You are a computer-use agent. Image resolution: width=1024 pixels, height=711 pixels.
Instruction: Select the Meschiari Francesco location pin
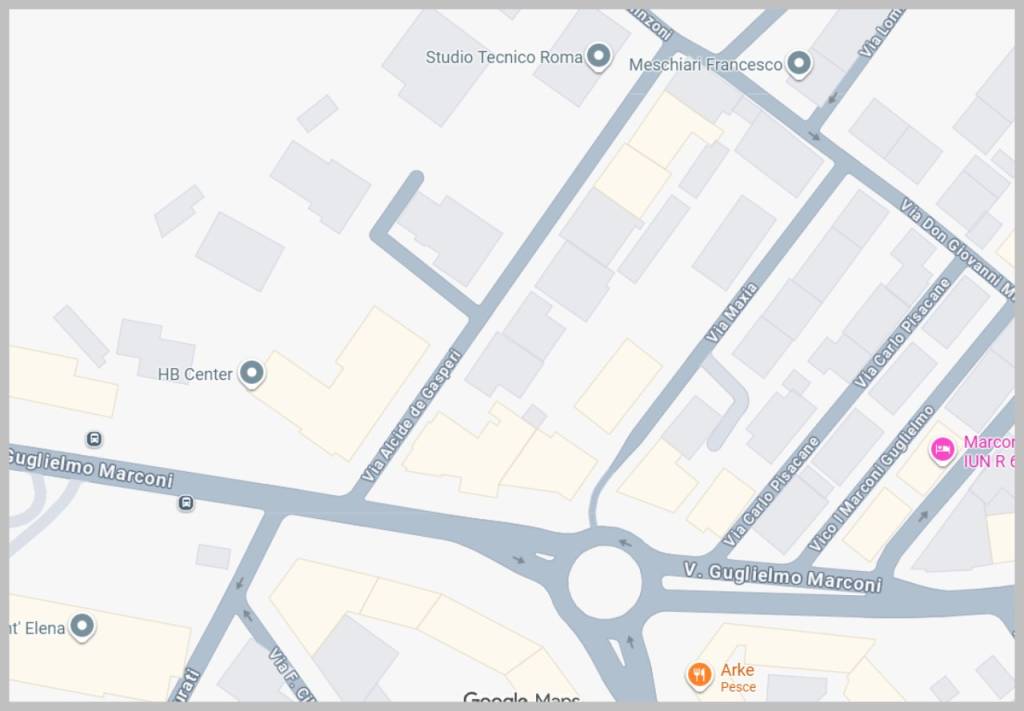tap(798, 65)
